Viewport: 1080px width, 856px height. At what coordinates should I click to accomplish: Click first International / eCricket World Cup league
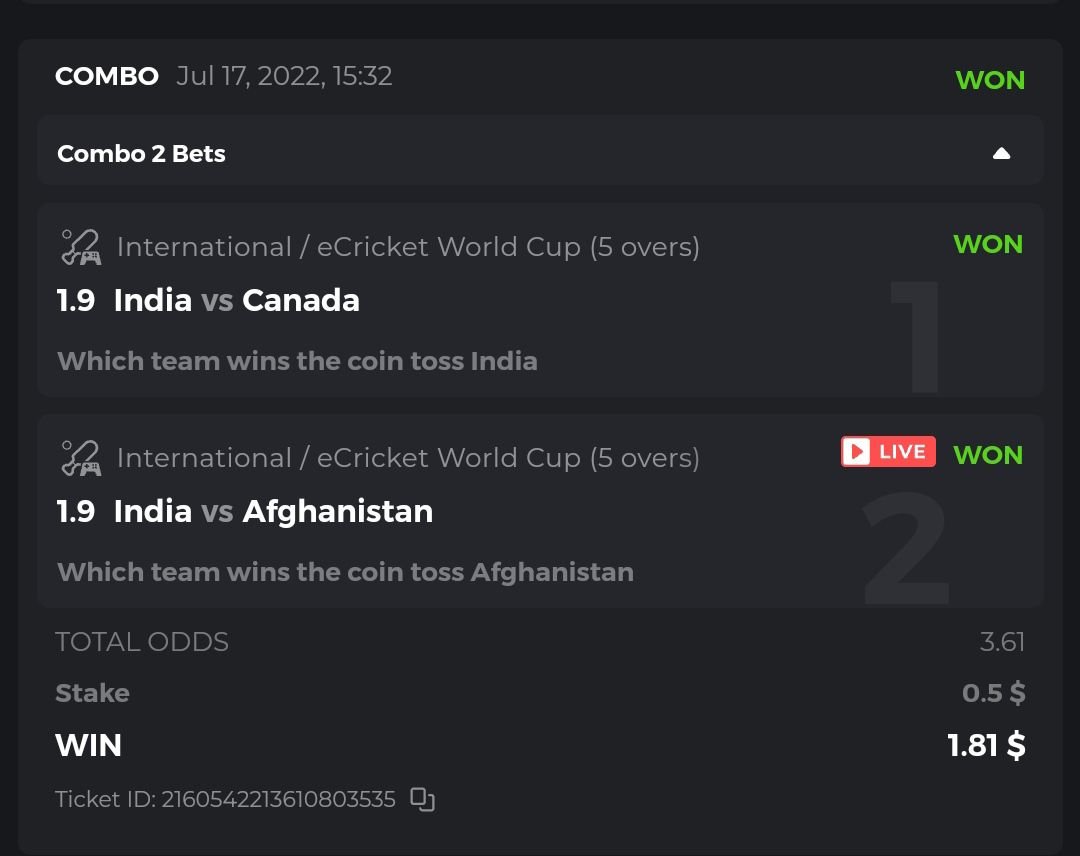click(x=408, y=247)
